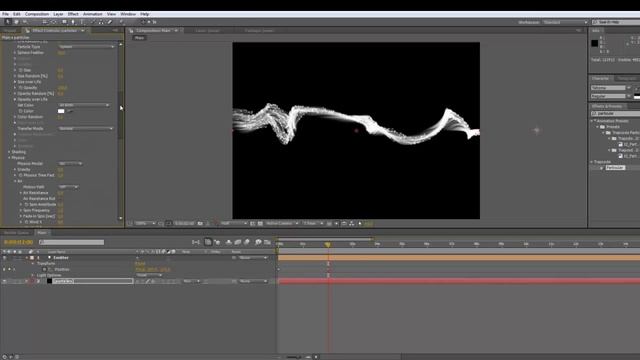Viewport: 640px width, 360px height.
Task: Expand the Size over Life property
Action: (x=15, y=82)
